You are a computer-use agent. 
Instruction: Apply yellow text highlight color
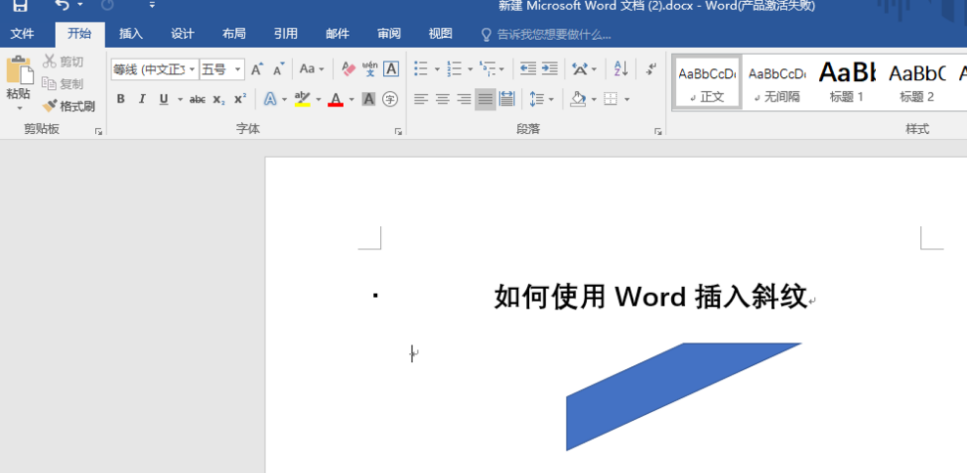[x=302, y=99]
